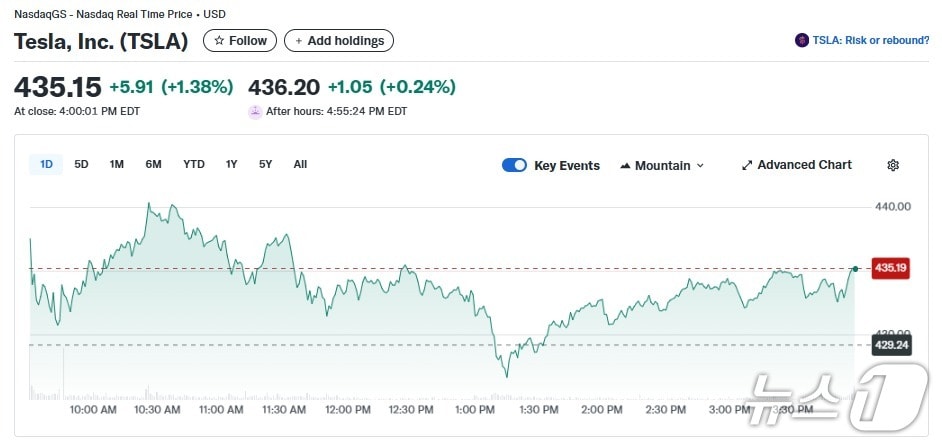Screen dimensions: 942x445
Task: Select the 1M time range
Action: [116, 164]
